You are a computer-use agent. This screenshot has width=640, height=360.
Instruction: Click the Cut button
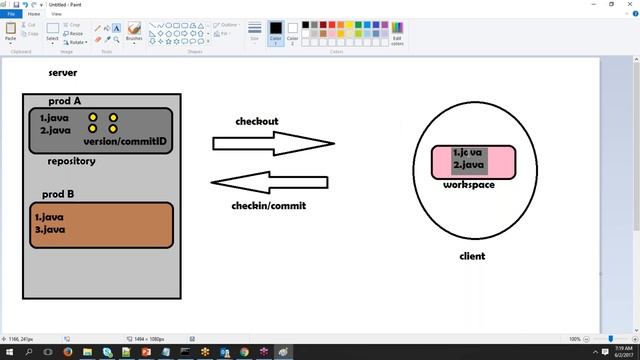29,25
